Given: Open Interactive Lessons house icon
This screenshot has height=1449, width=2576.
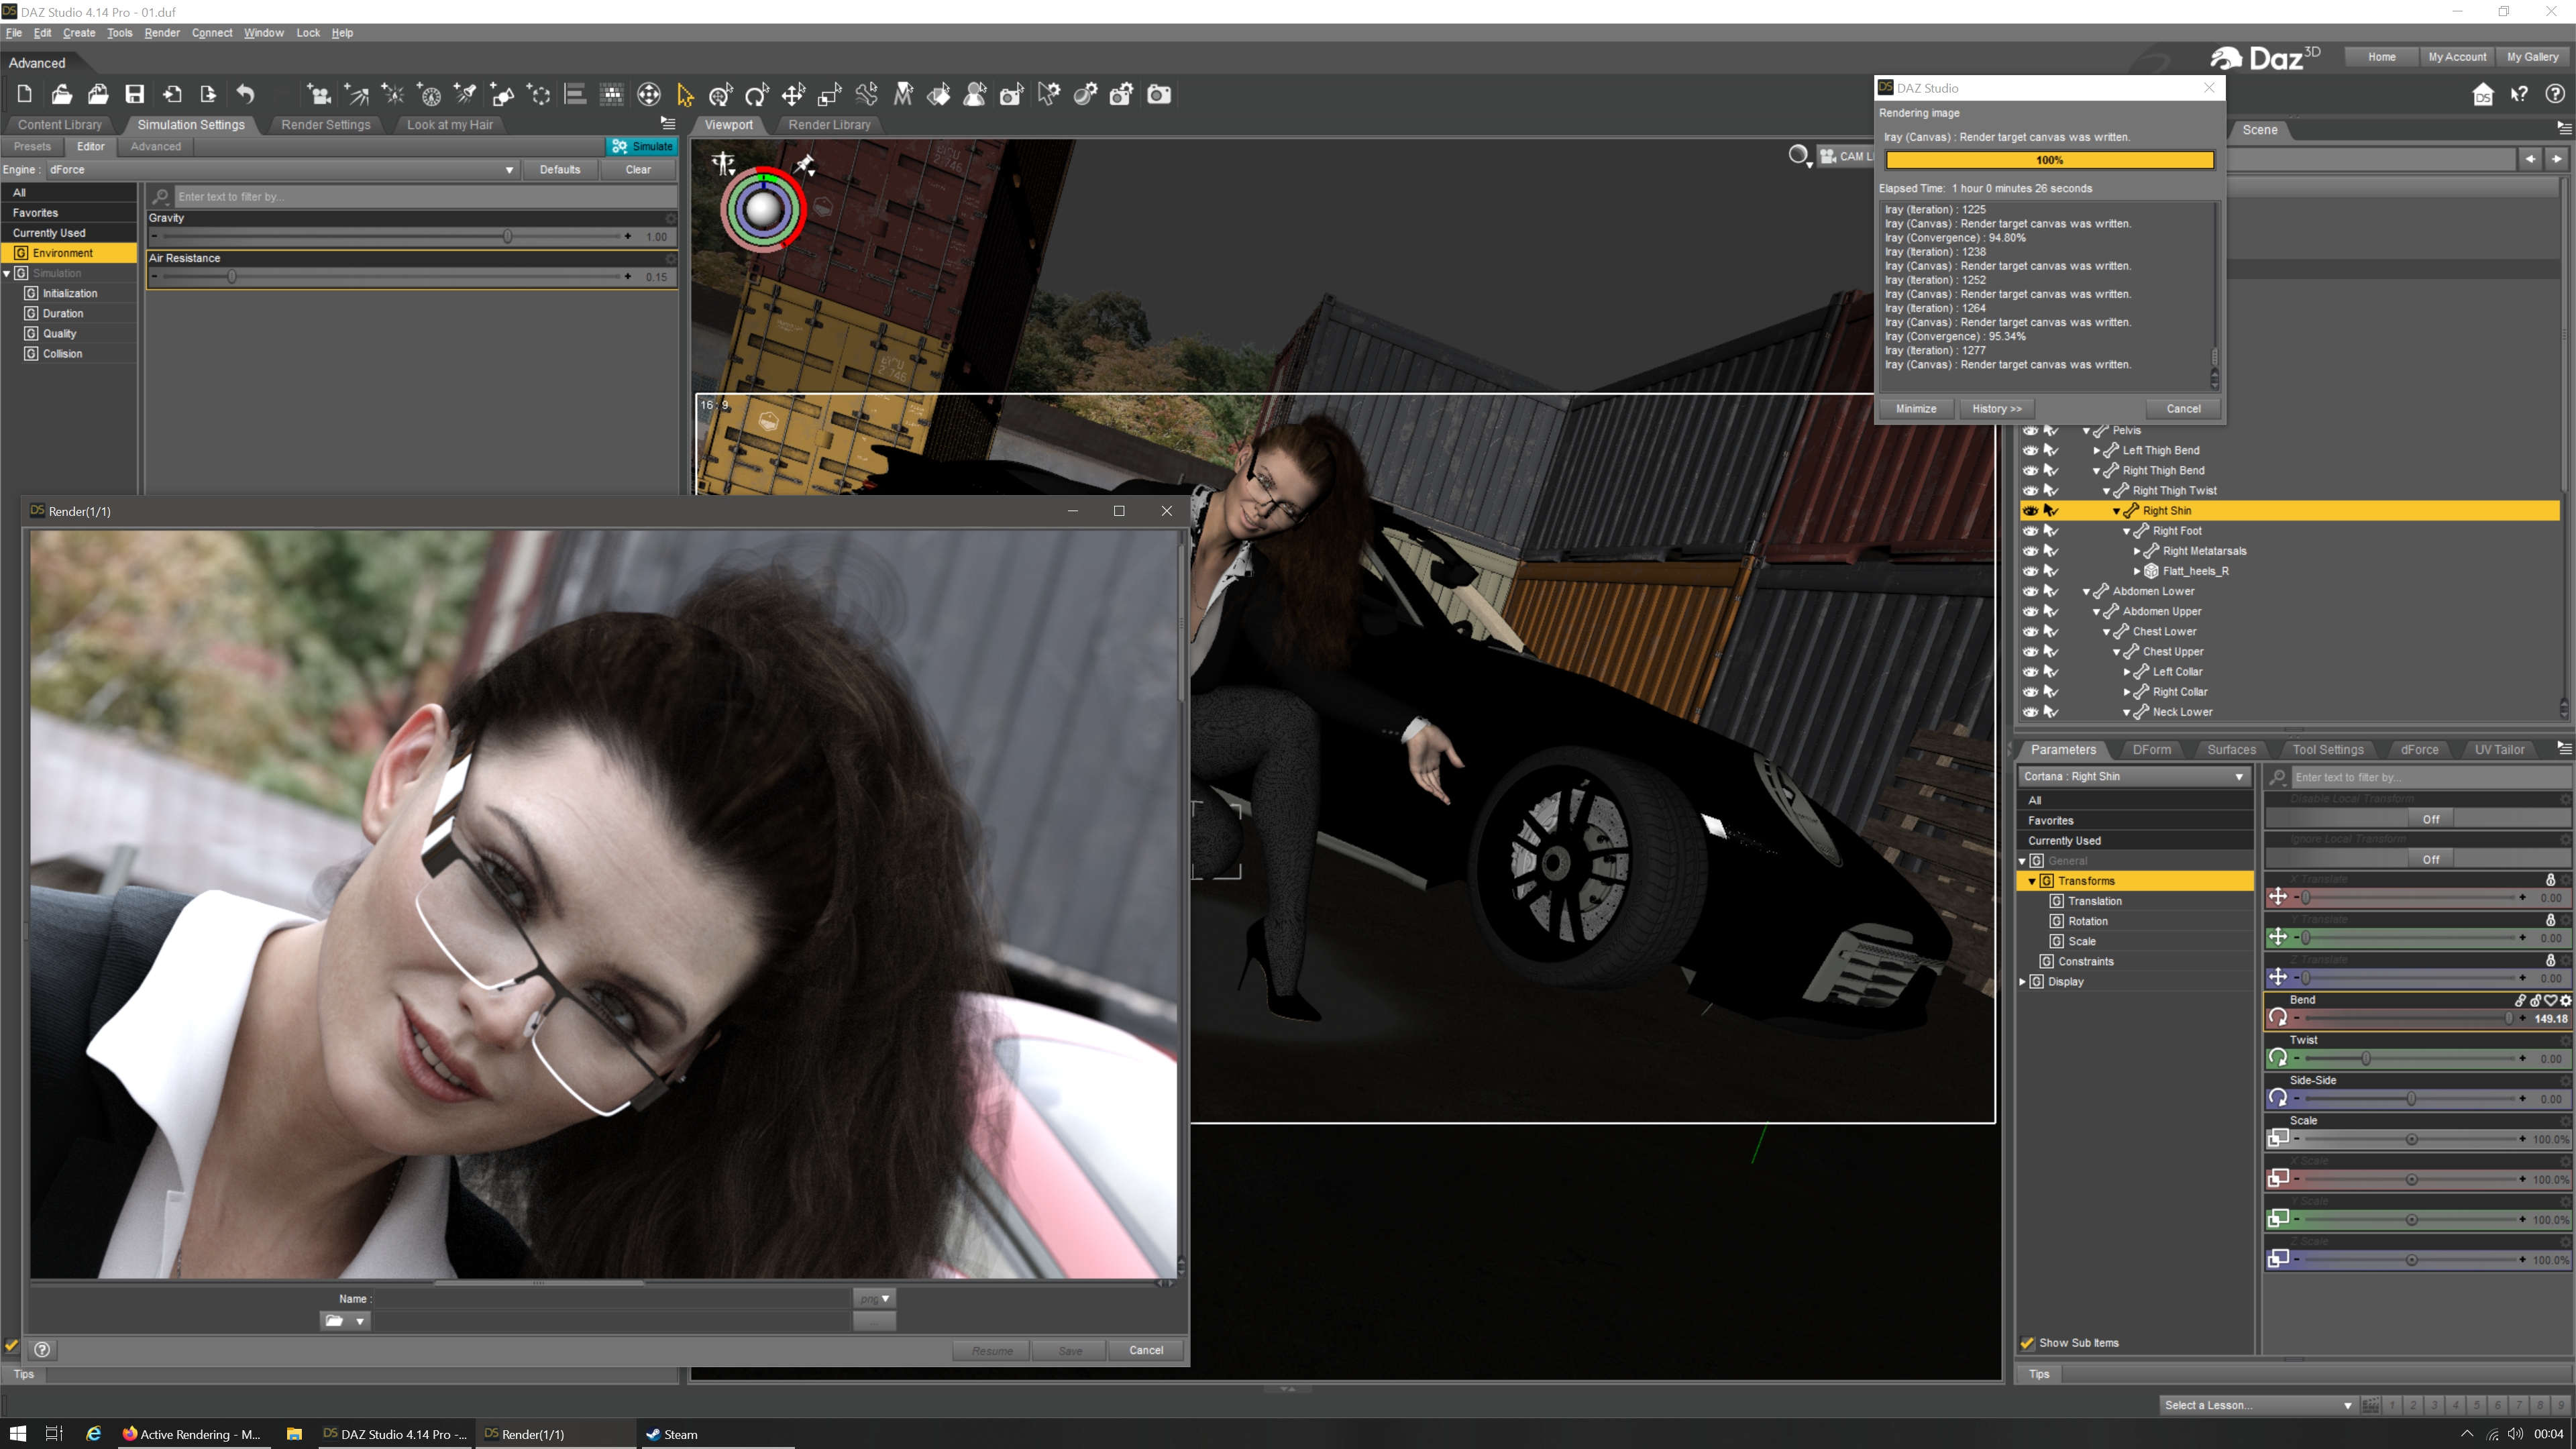Looking at the screenshot, I should pyautogui.click(x=2483, y=94).
